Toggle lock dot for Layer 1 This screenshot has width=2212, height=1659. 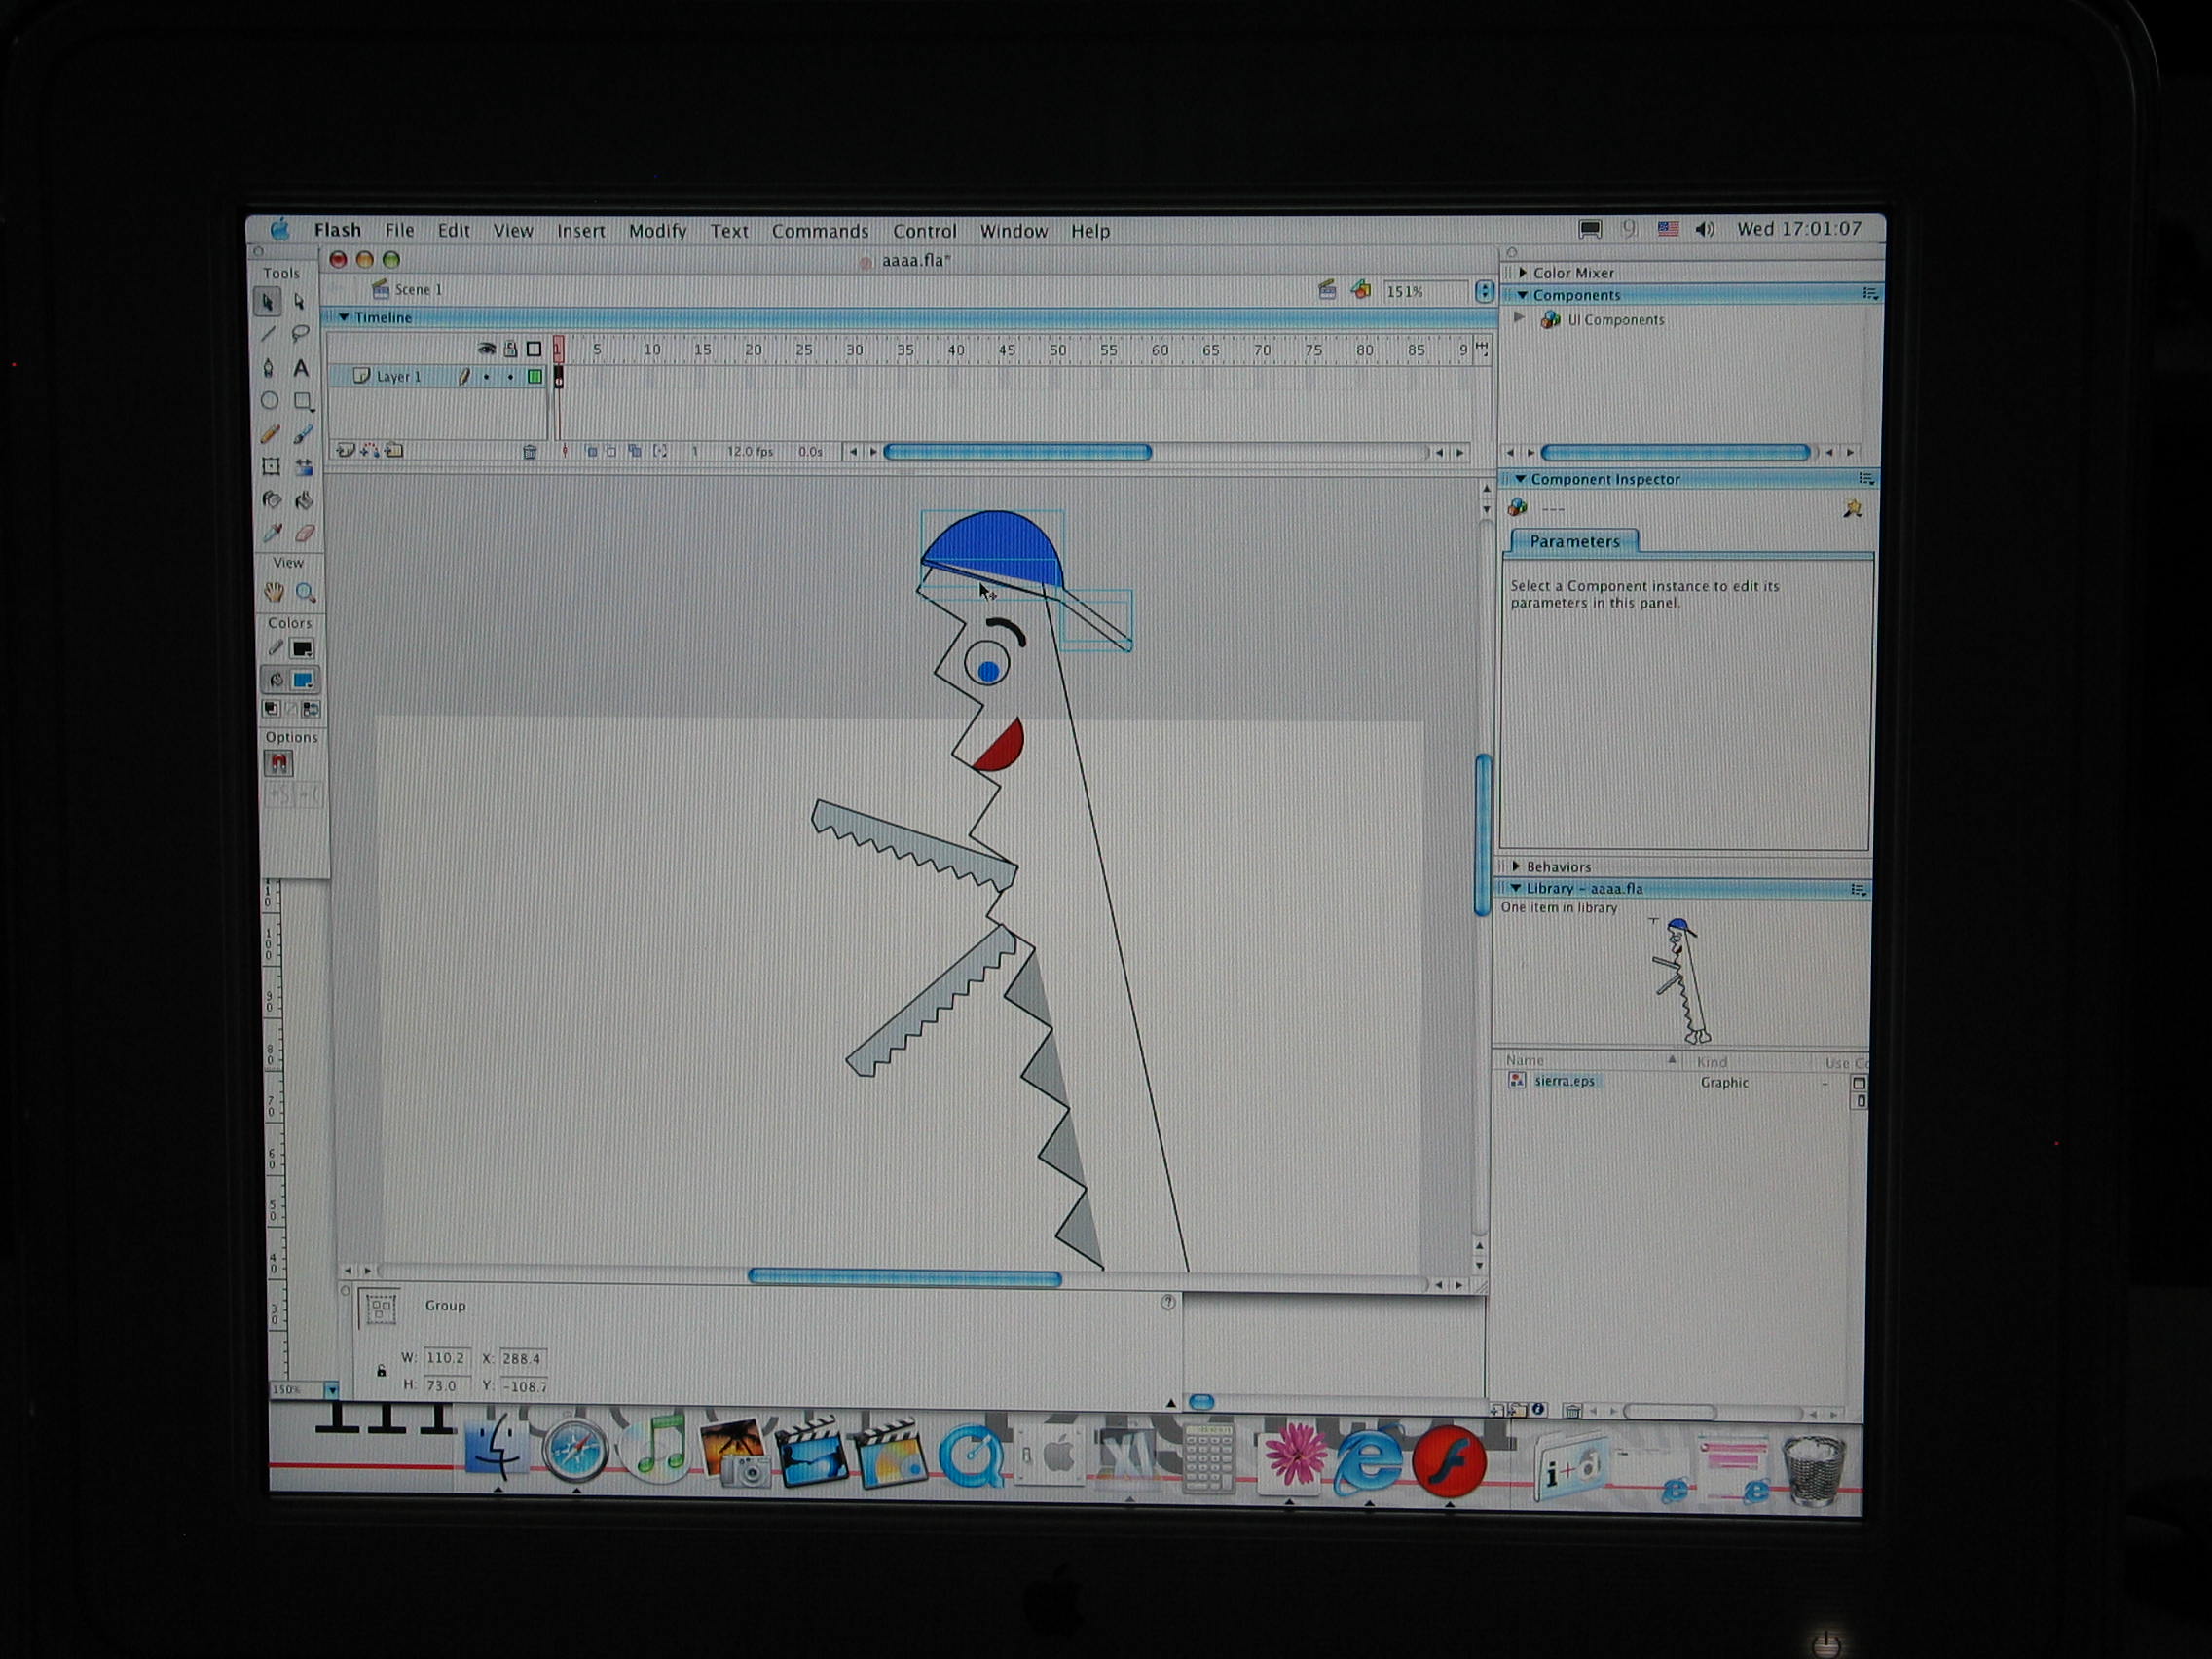coord(510,377)
